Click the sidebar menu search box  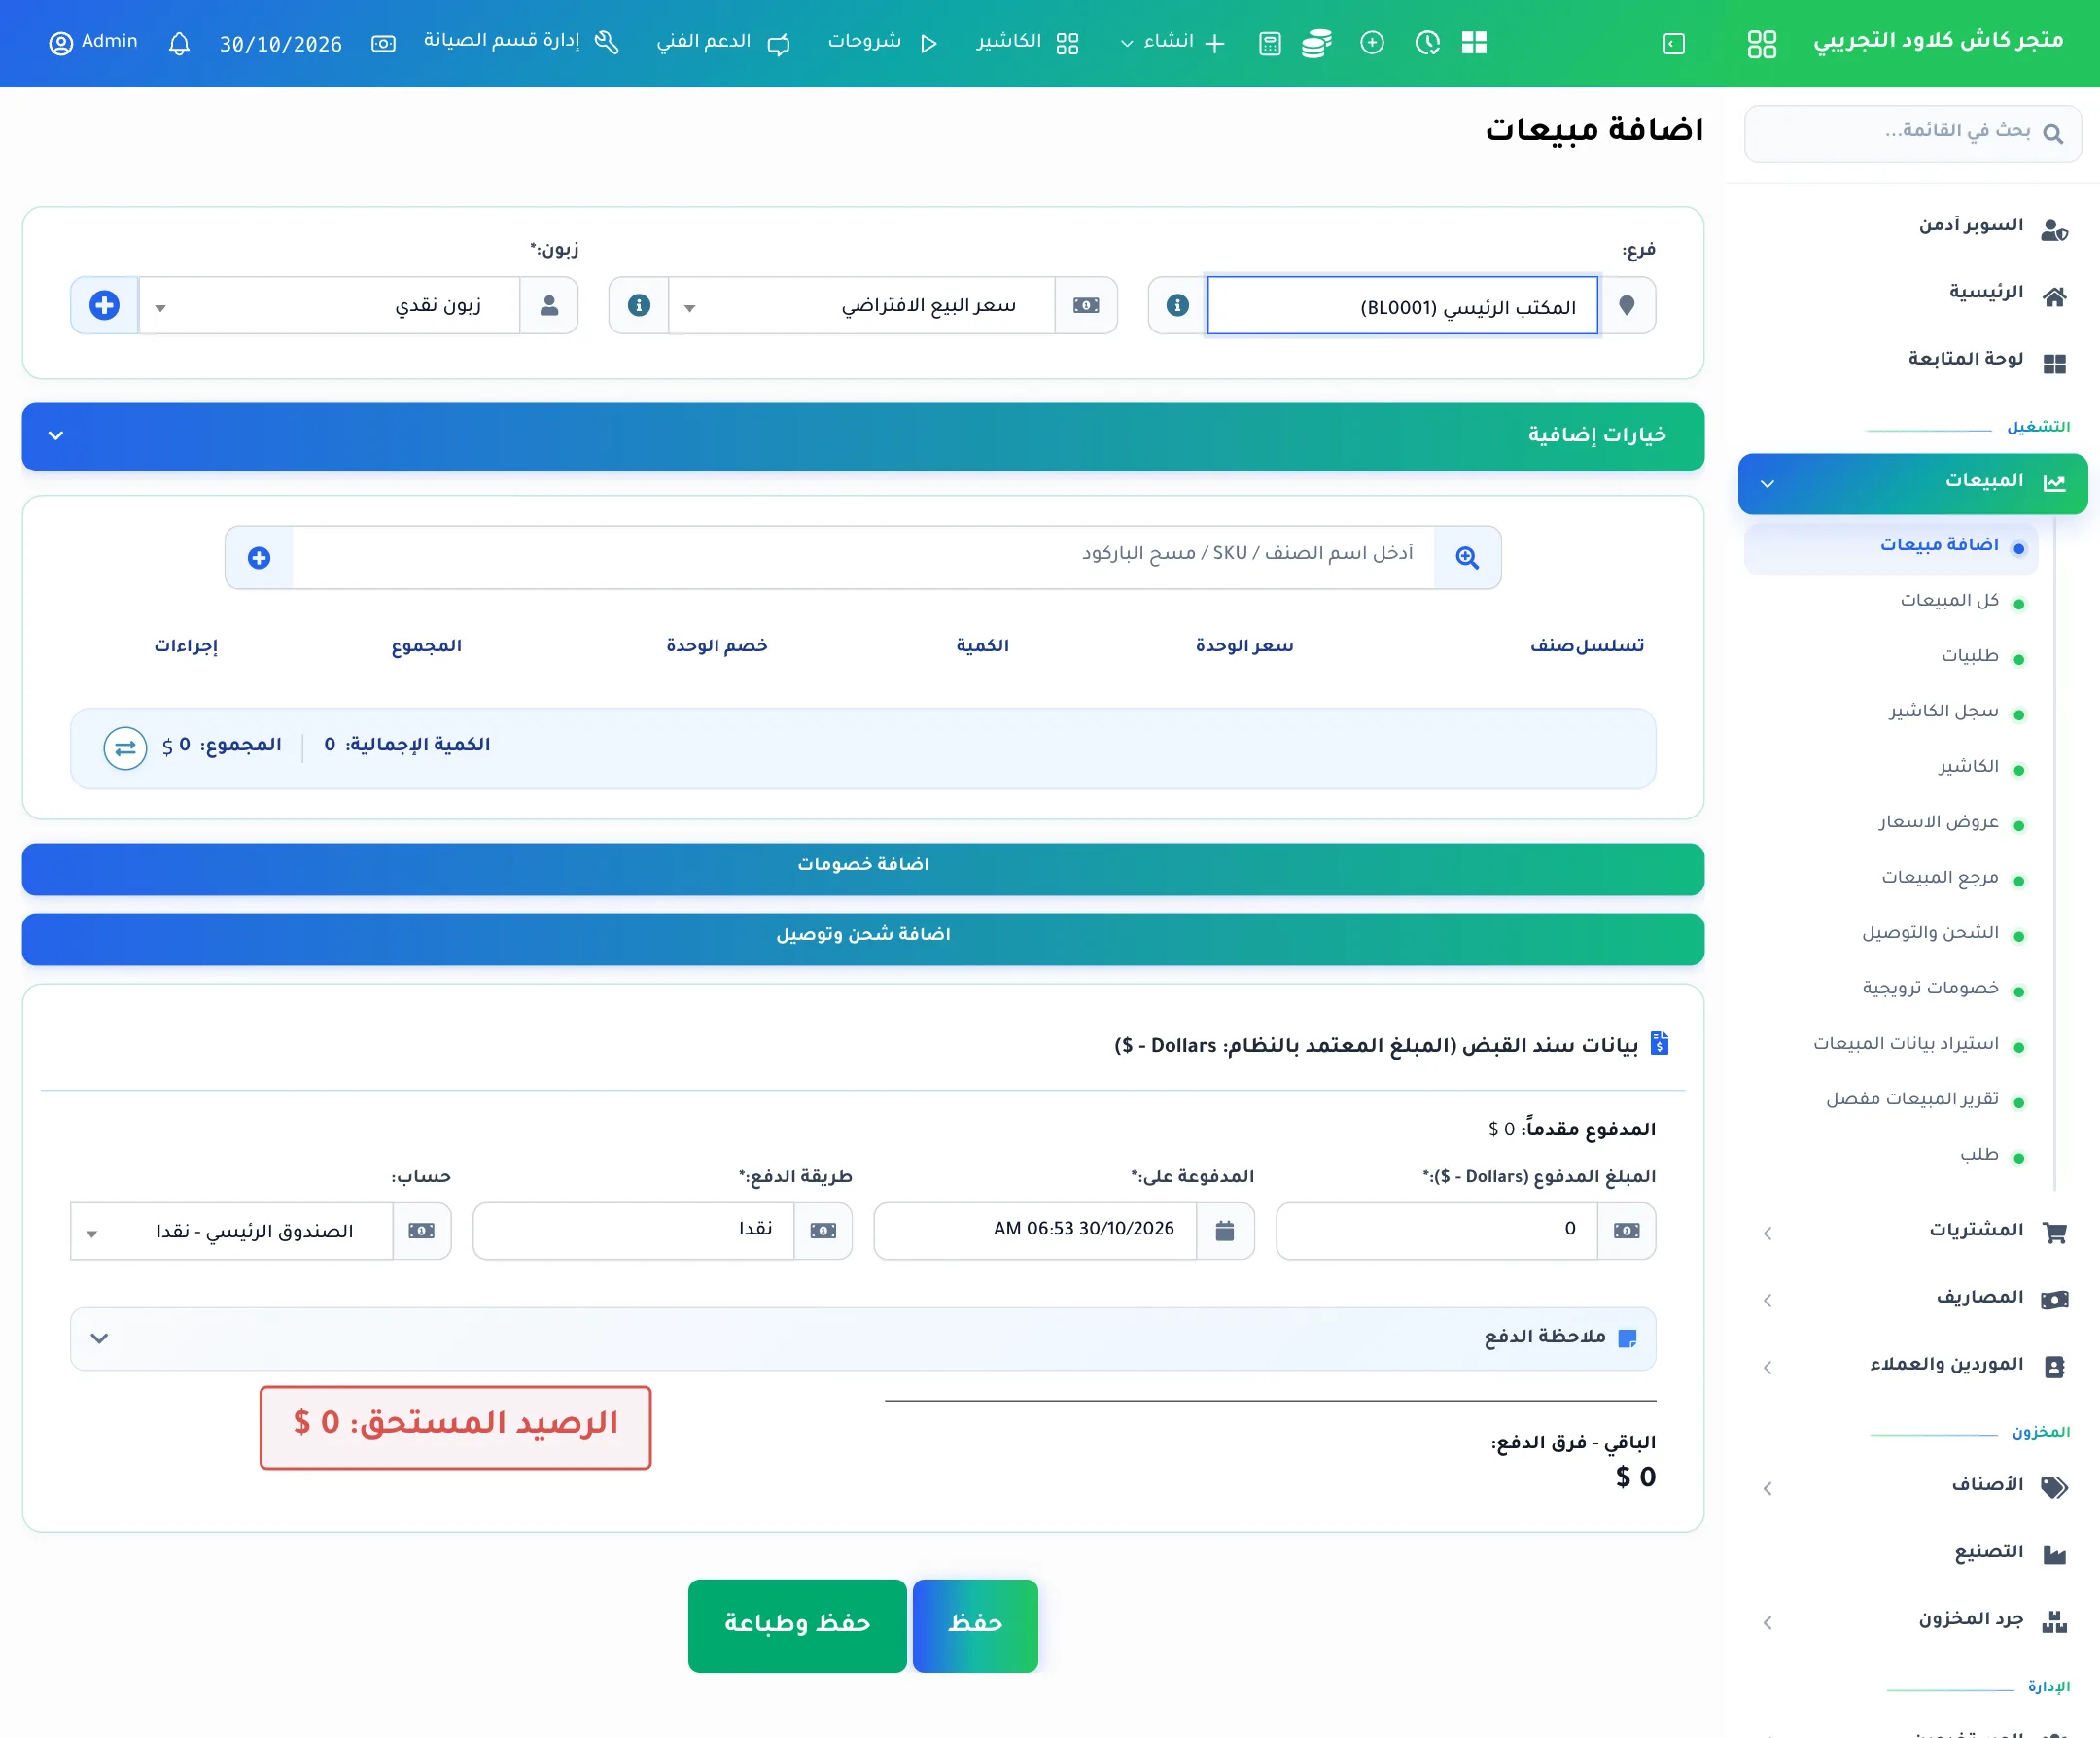(1912, 133)
